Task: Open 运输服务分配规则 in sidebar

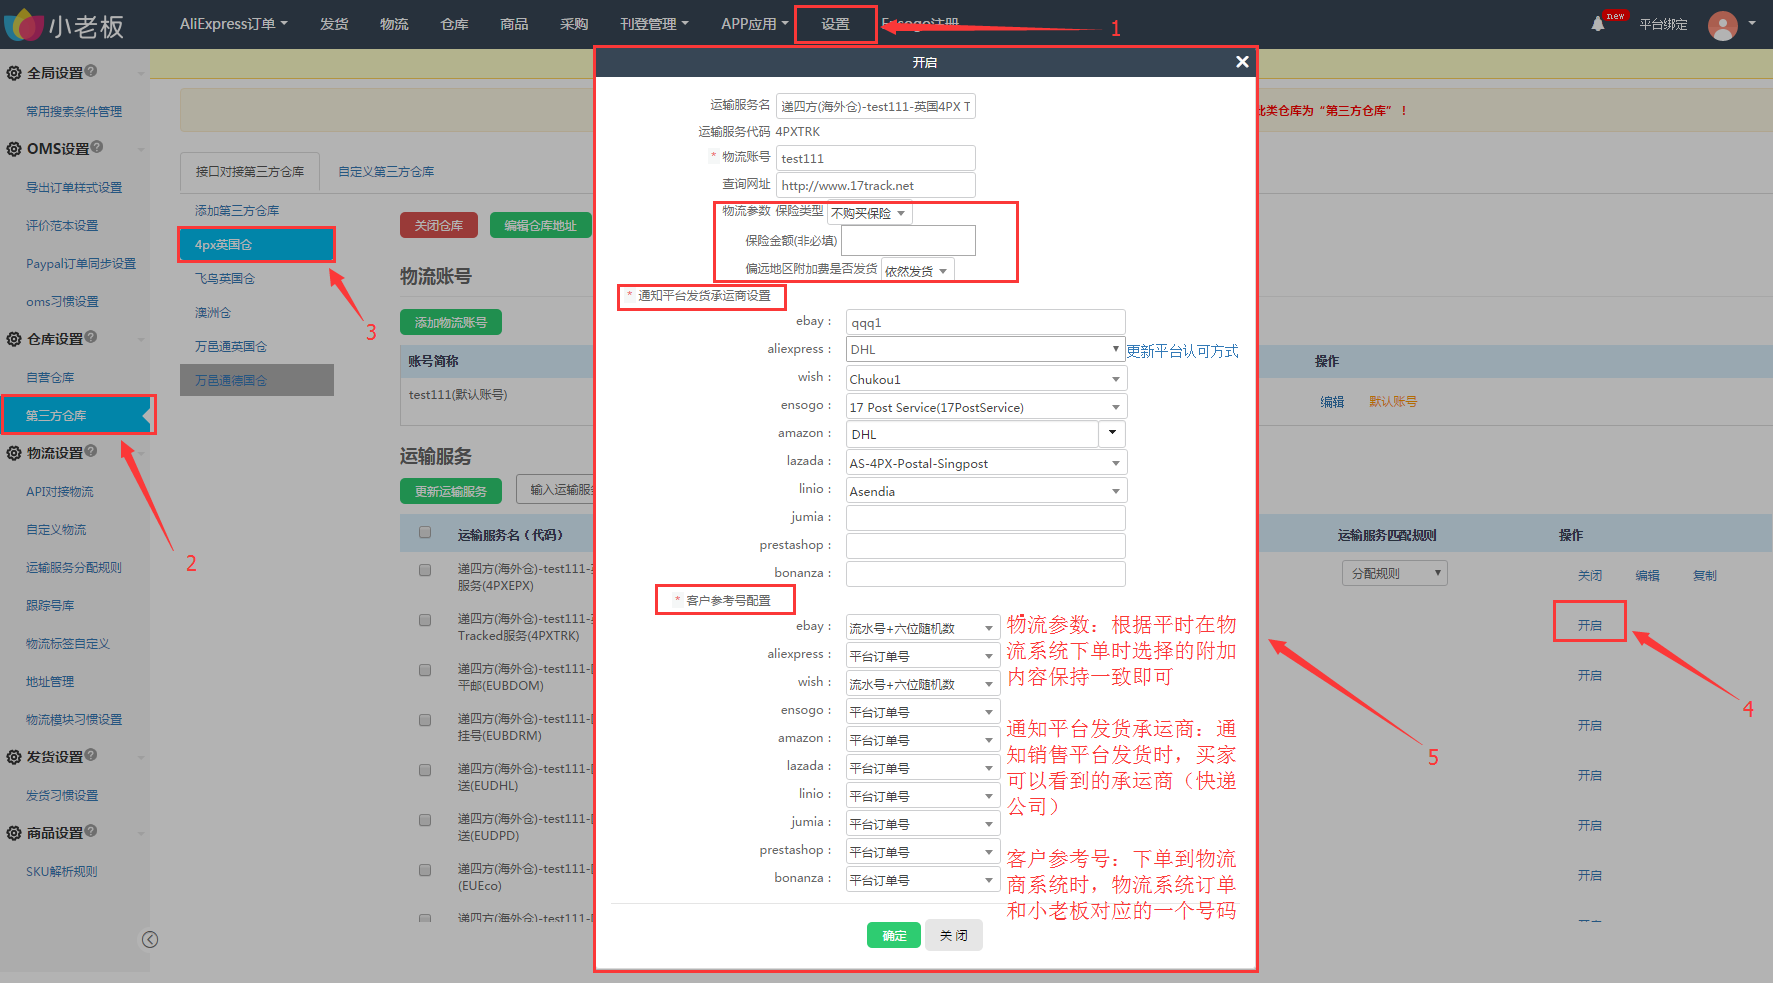Action: pyautogui.click(x=74, y=567)
